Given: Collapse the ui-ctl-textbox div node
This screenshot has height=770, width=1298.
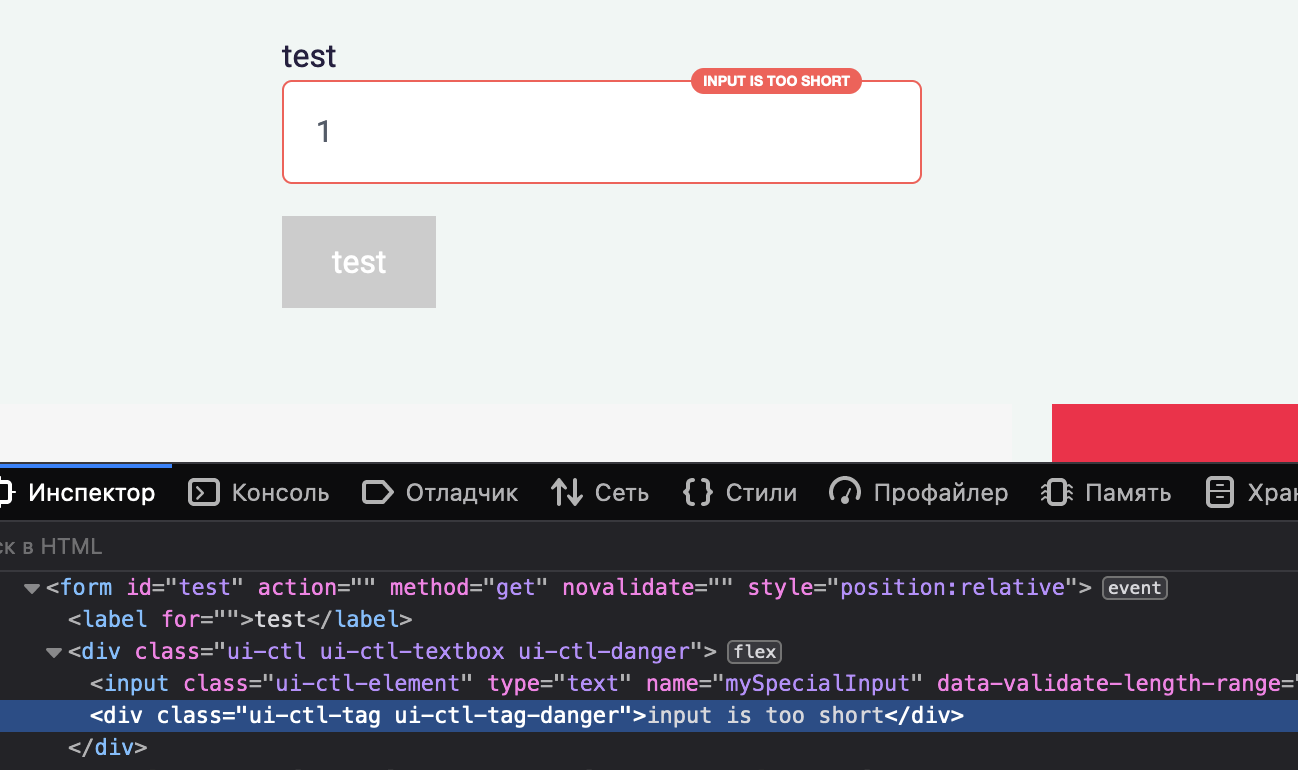Looking at the screenshot, I should coord(54,652).
